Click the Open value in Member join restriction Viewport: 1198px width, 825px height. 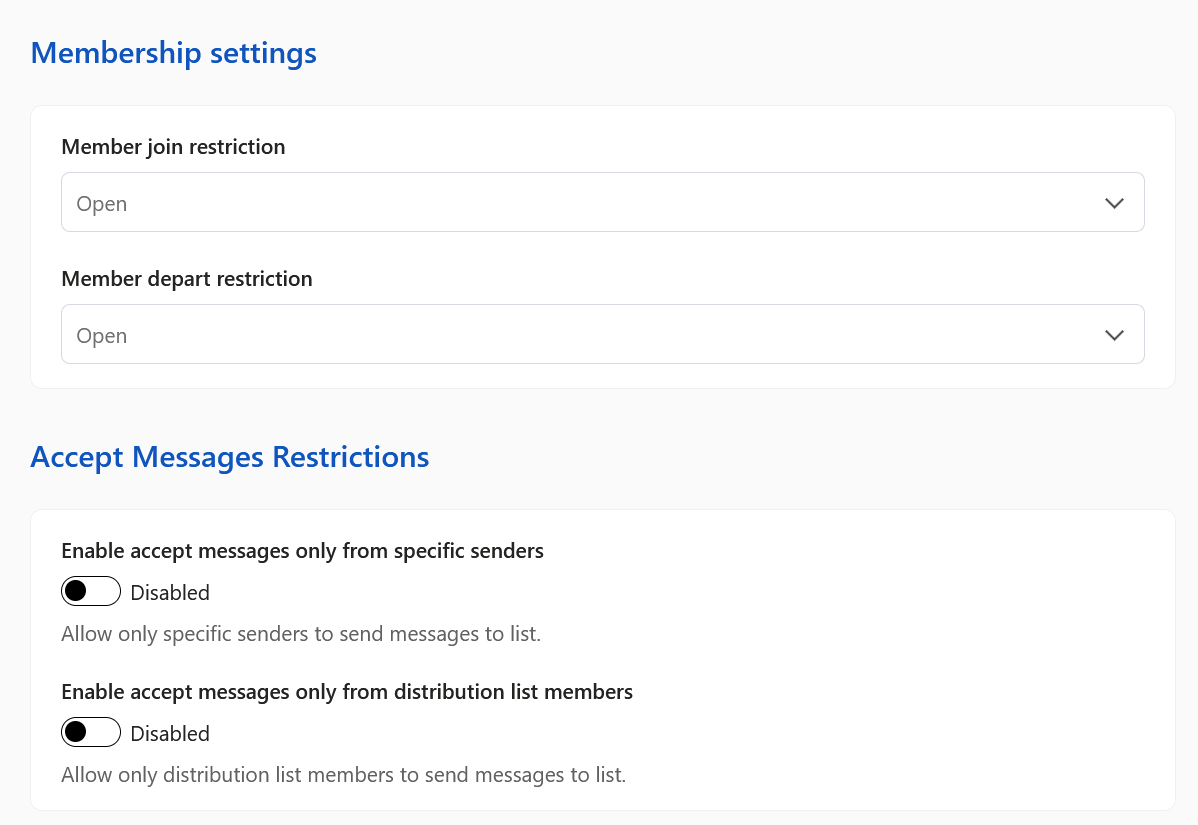[101, 203]
